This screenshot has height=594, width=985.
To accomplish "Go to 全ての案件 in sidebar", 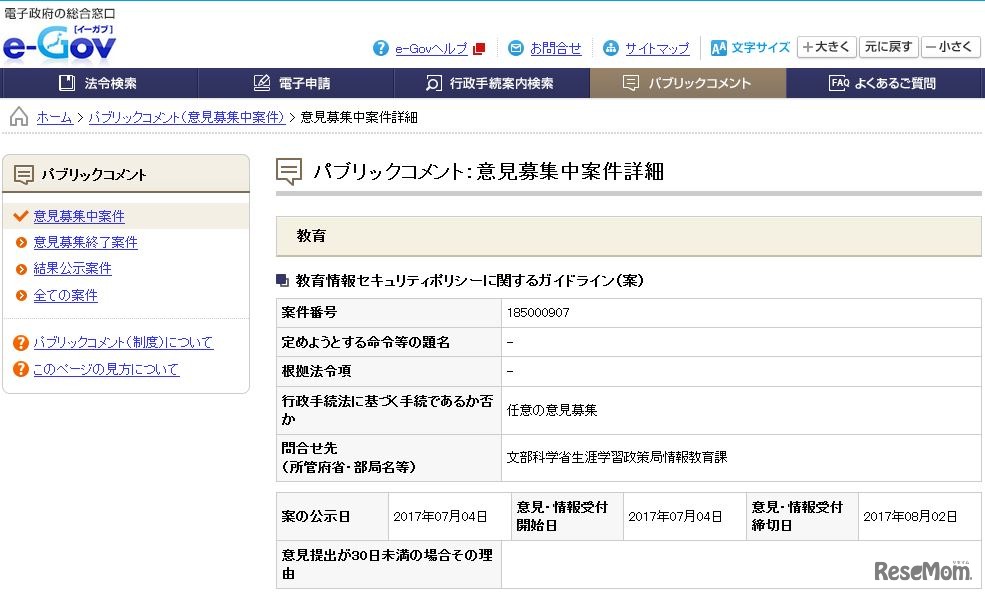I will 65,296.
